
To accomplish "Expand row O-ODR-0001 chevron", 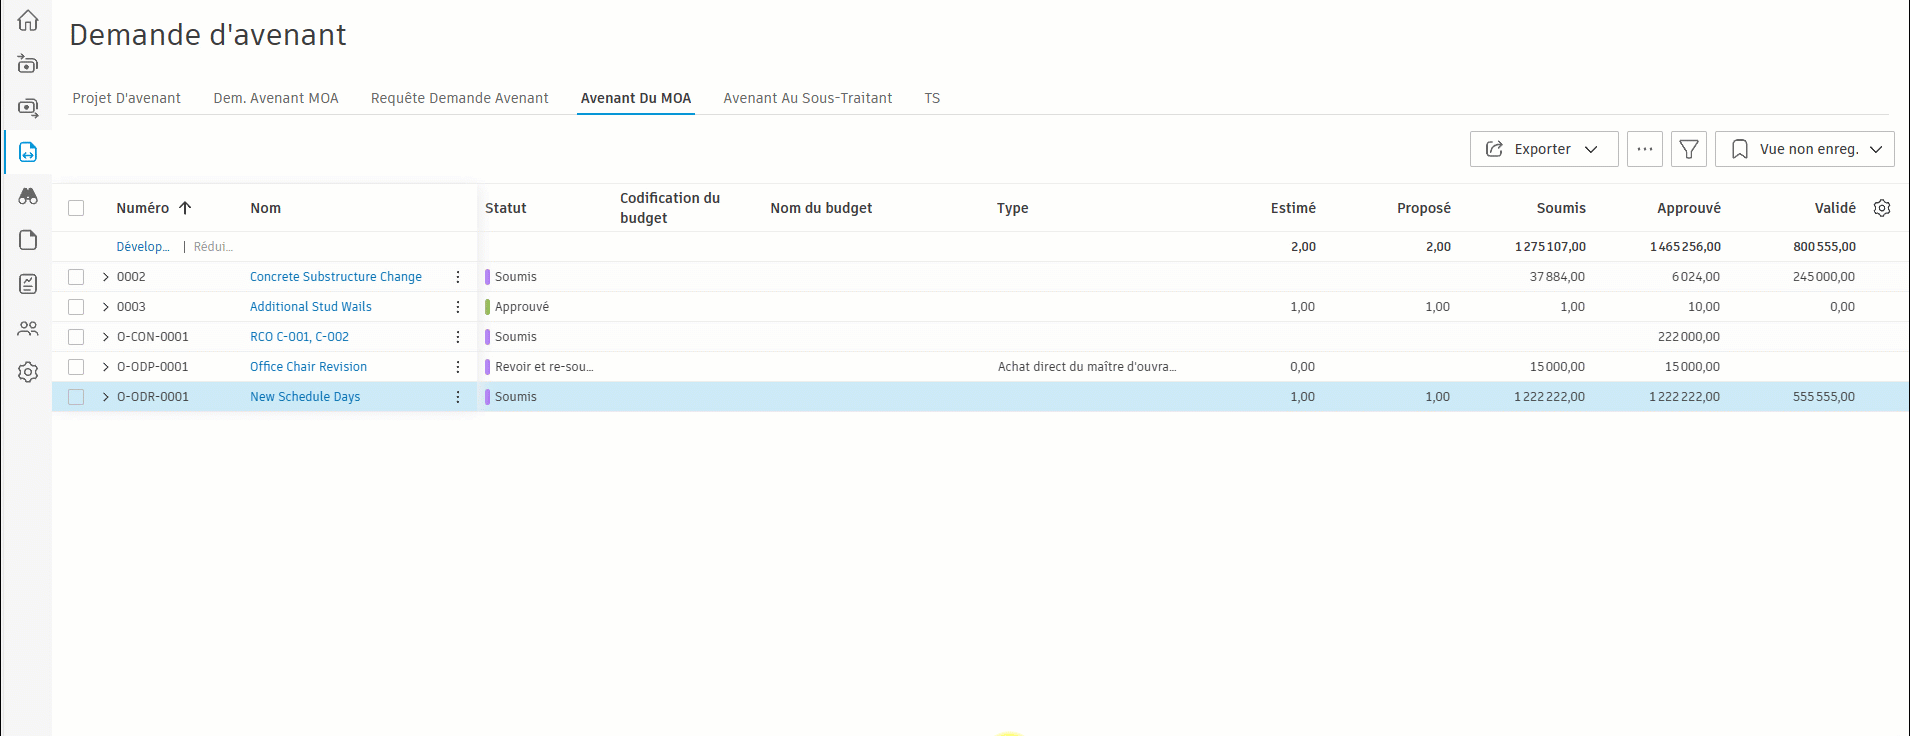I will click(106, 397).
